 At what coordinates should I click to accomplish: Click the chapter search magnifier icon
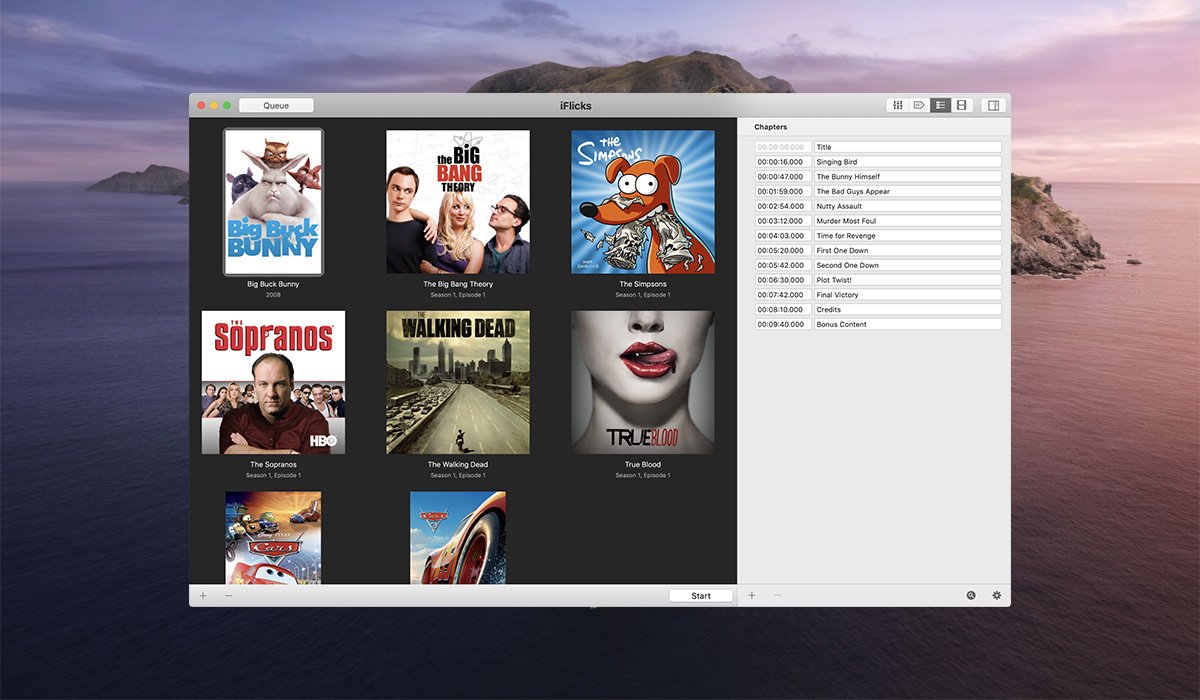click(x=971, y=596)
